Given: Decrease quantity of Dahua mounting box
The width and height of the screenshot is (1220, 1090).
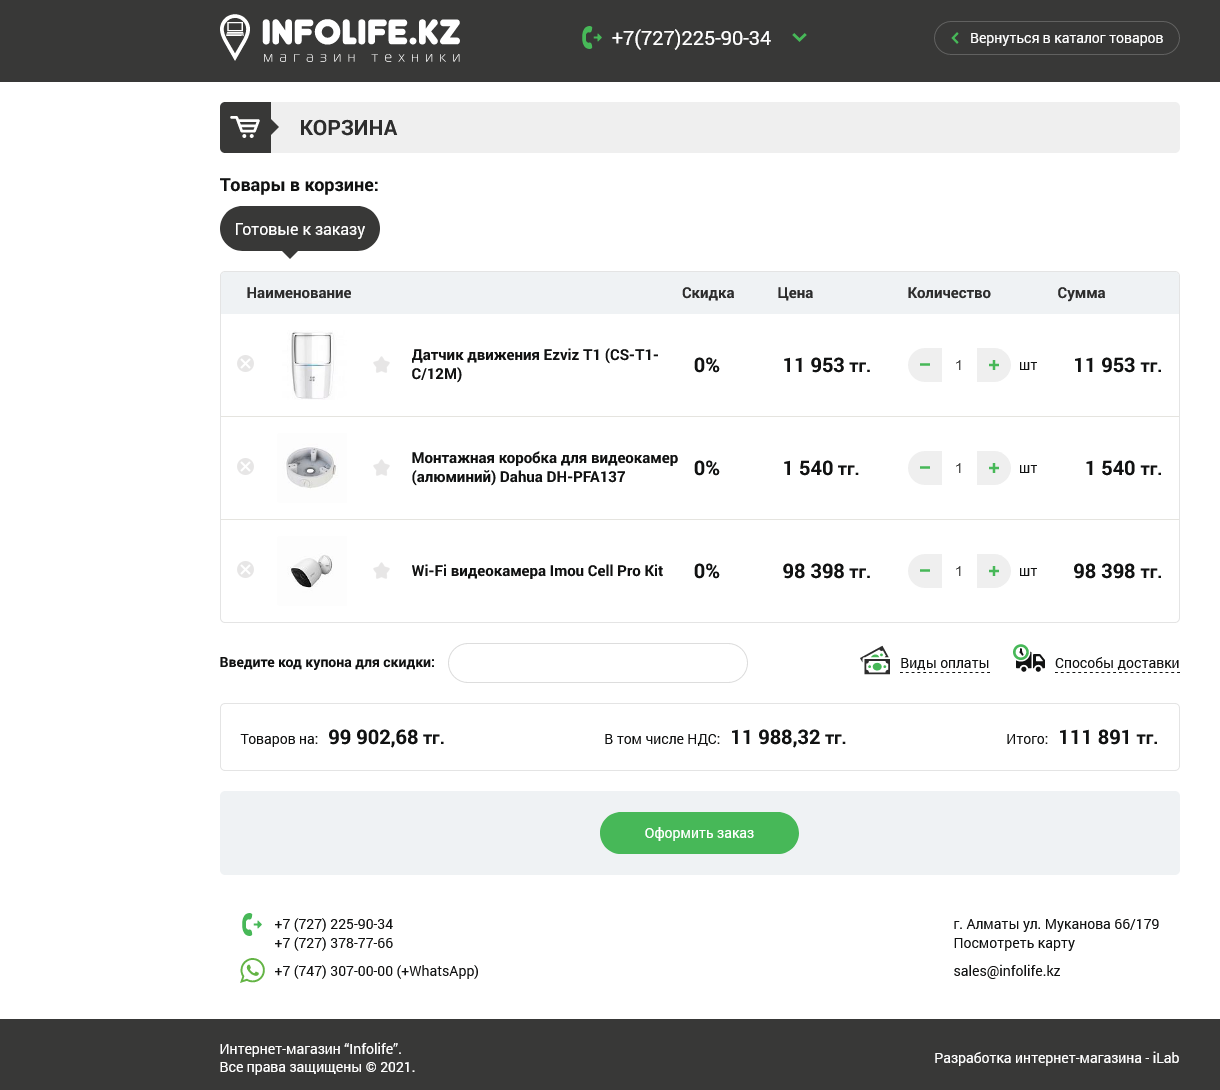Looking at the screenshot, I should (x=925, y=468).
